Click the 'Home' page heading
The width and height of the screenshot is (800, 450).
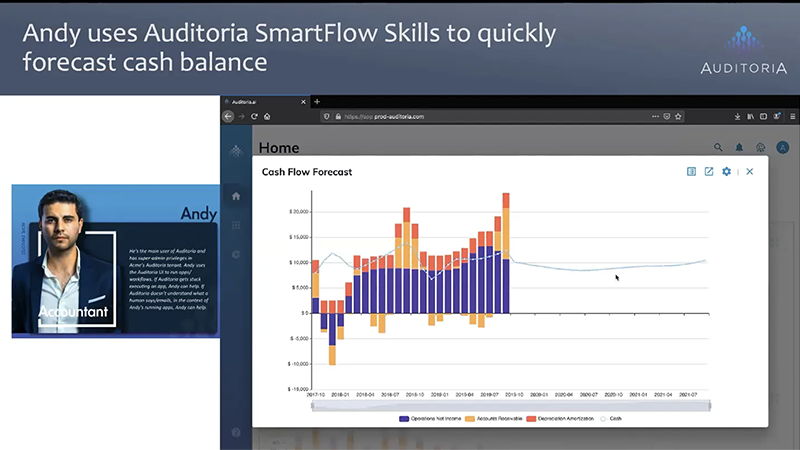pos(279,148)
